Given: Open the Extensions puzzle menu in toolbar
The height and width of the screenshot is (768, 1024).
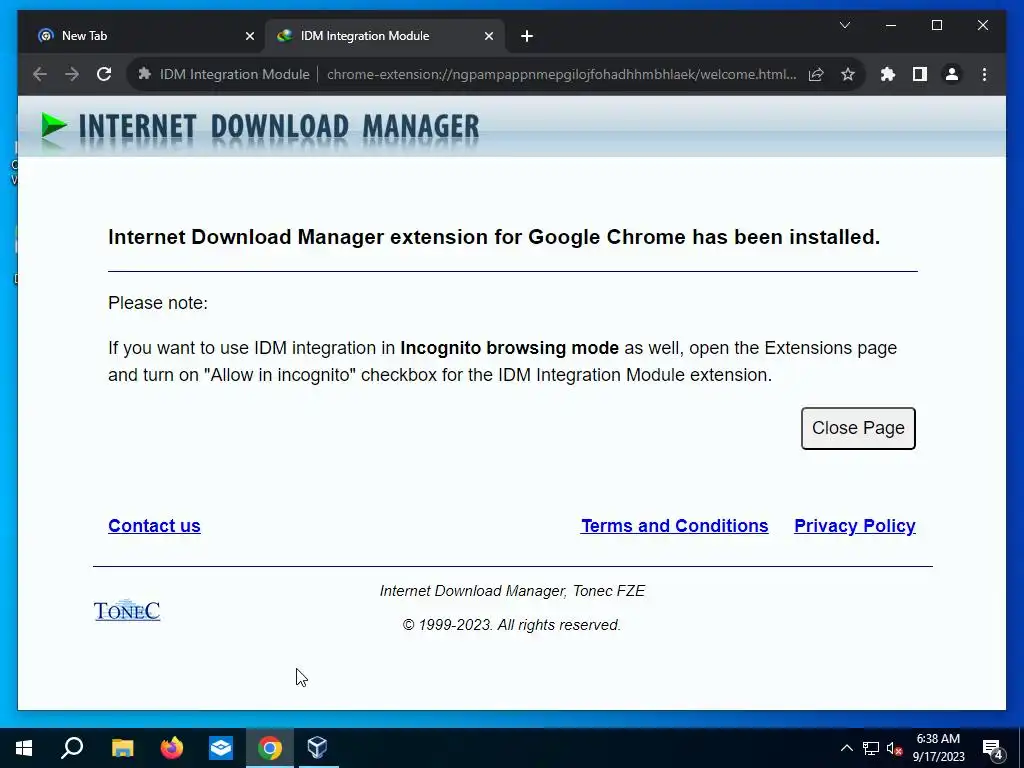Looking at the screenshot, I should pos(888,74).
